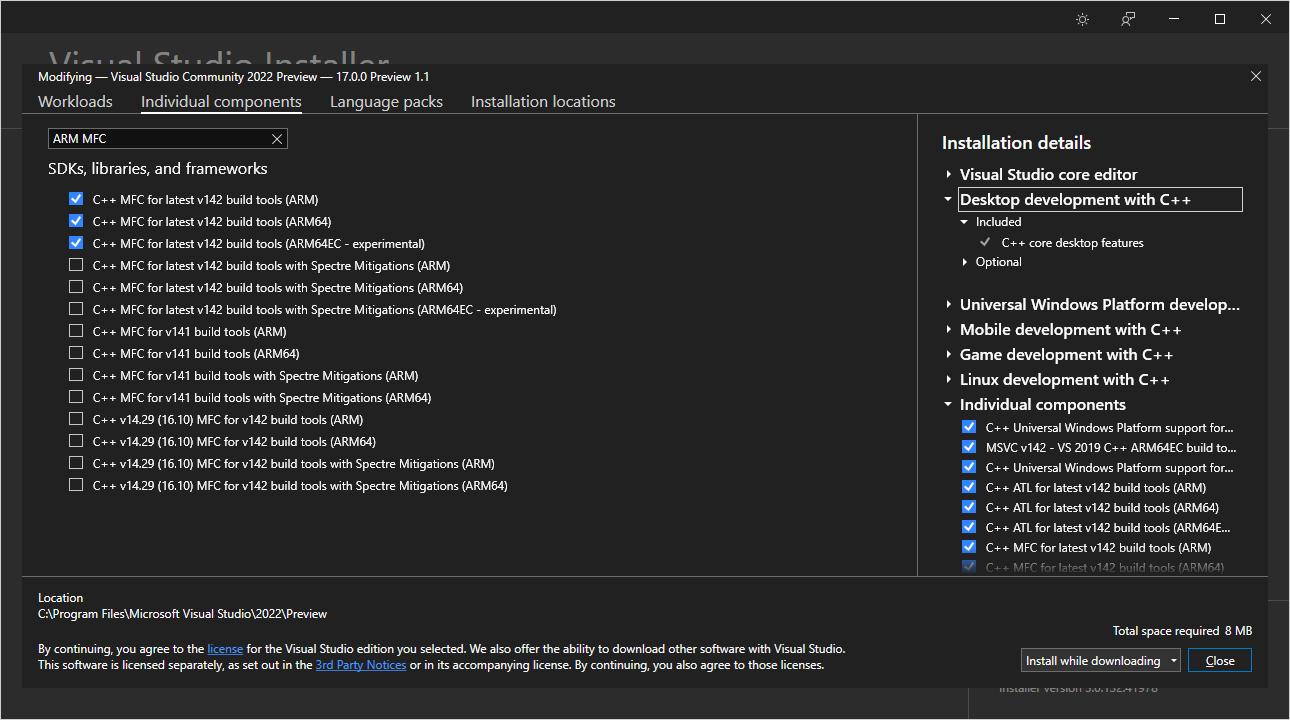Uncheck C++ Universal Windows Platform support below MSVC v142
This screenshot has height=720, width=1290.
pyautogui.click(x=968, y=467)
